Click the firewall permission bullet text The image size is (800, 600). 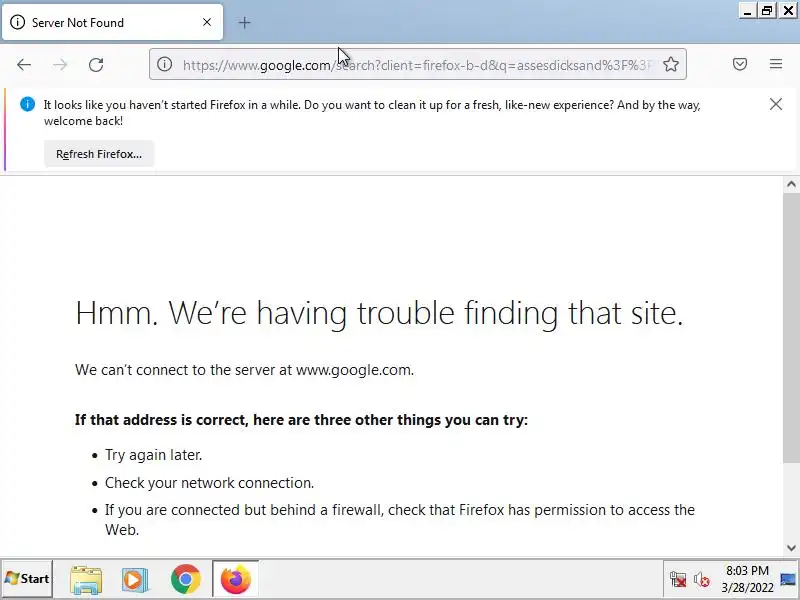coord(400,519)
